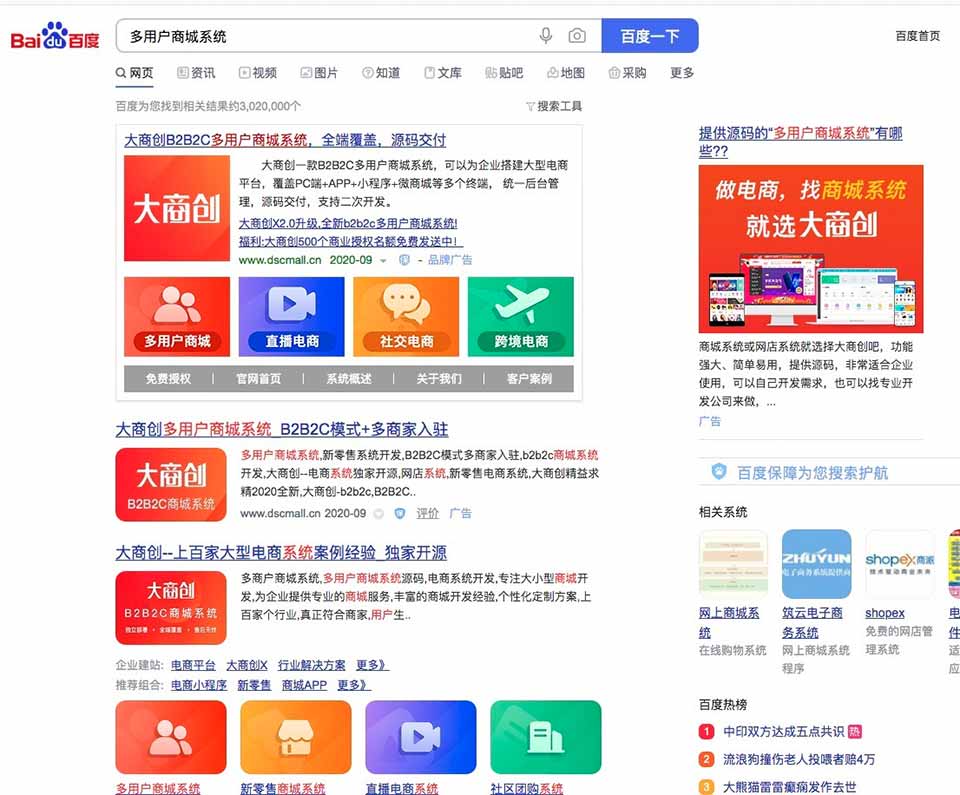Open 大商创B2B2C多用户商城系统 ad title link
The image size is (960, 795).
click(x=285, y=140)
